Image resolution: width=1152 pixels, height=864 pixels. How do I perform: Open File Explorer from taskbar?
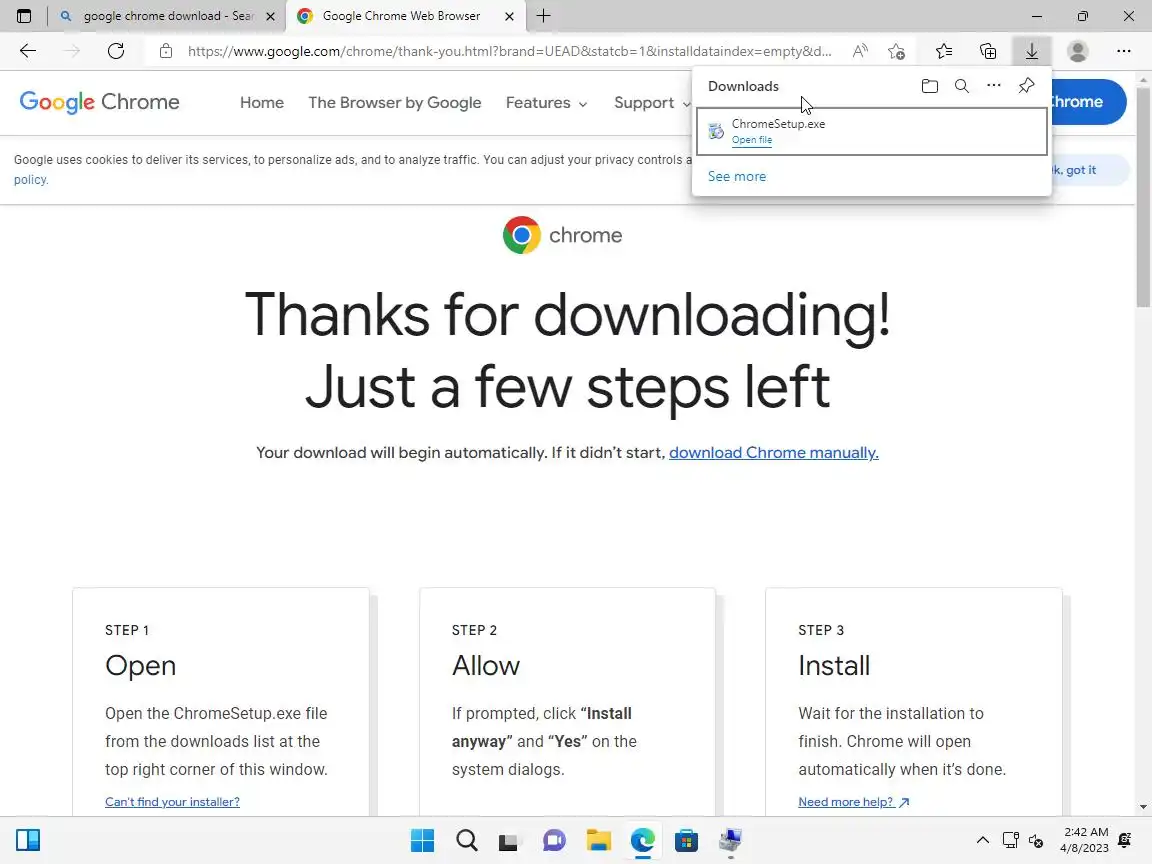click(598, 840)
